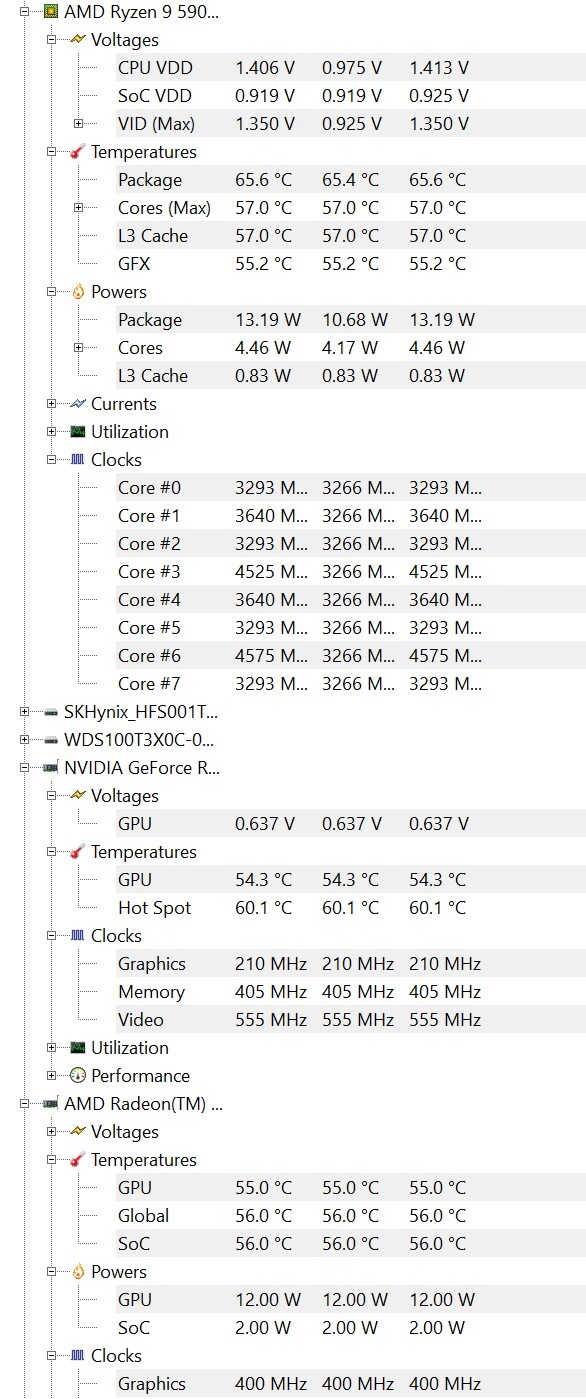Click the CPU Temperatures thermometer icon
The width and height of the screenshot is (586, 1399).
tap(78, 152)
